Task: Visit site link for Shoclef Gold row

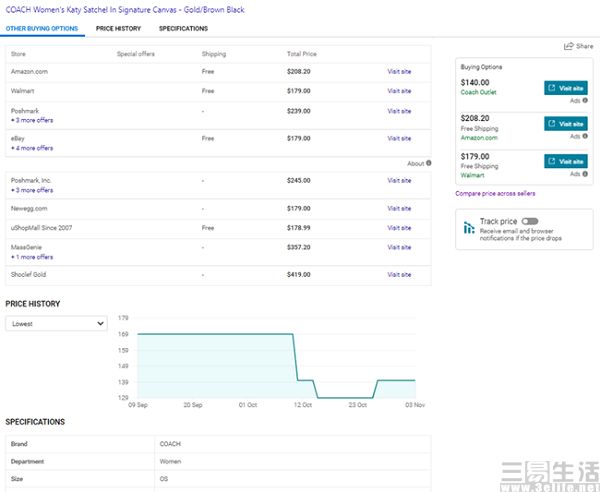Action: coord(399,274)
